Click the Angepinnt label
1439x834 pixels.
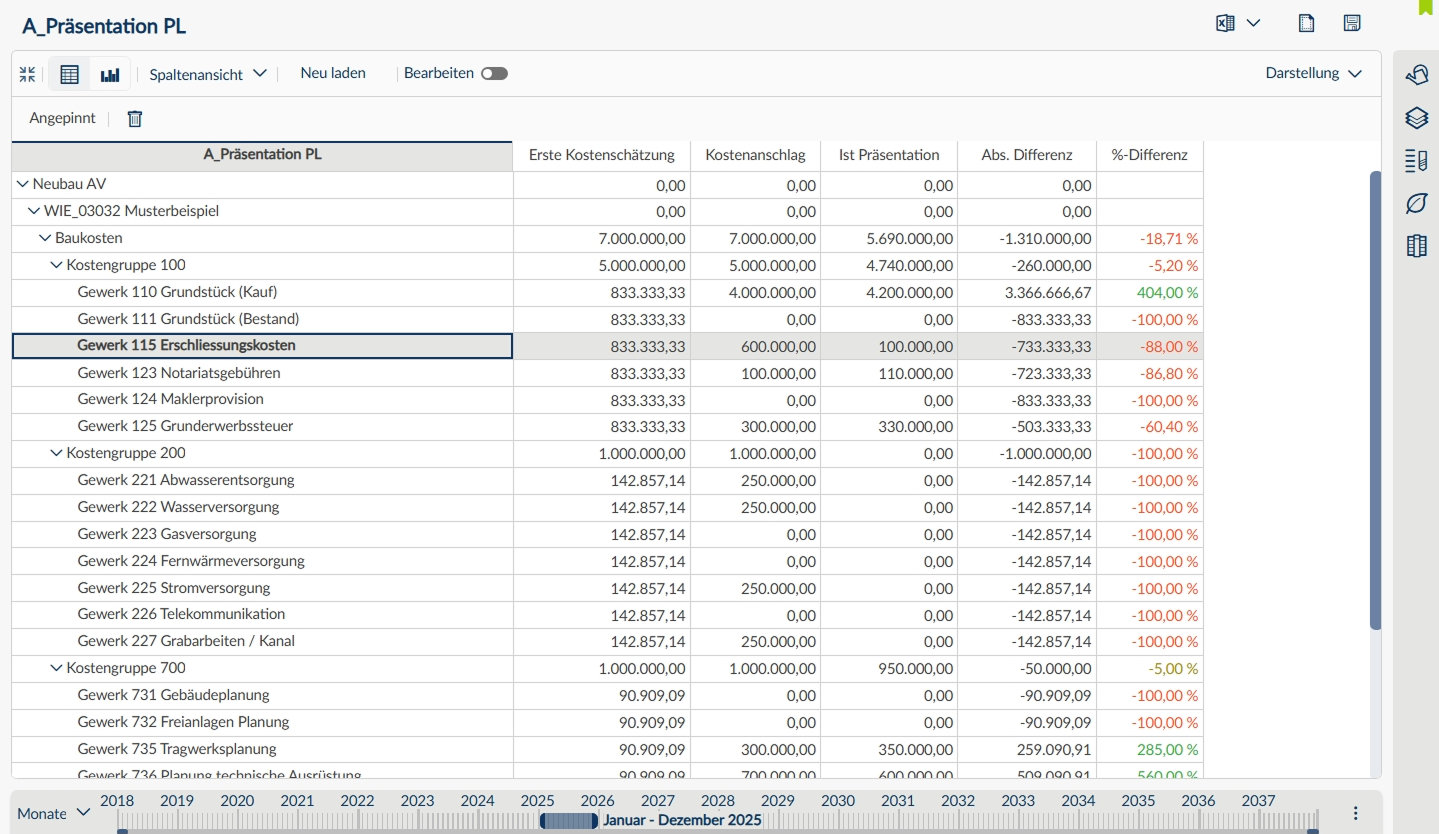[62, 118]
